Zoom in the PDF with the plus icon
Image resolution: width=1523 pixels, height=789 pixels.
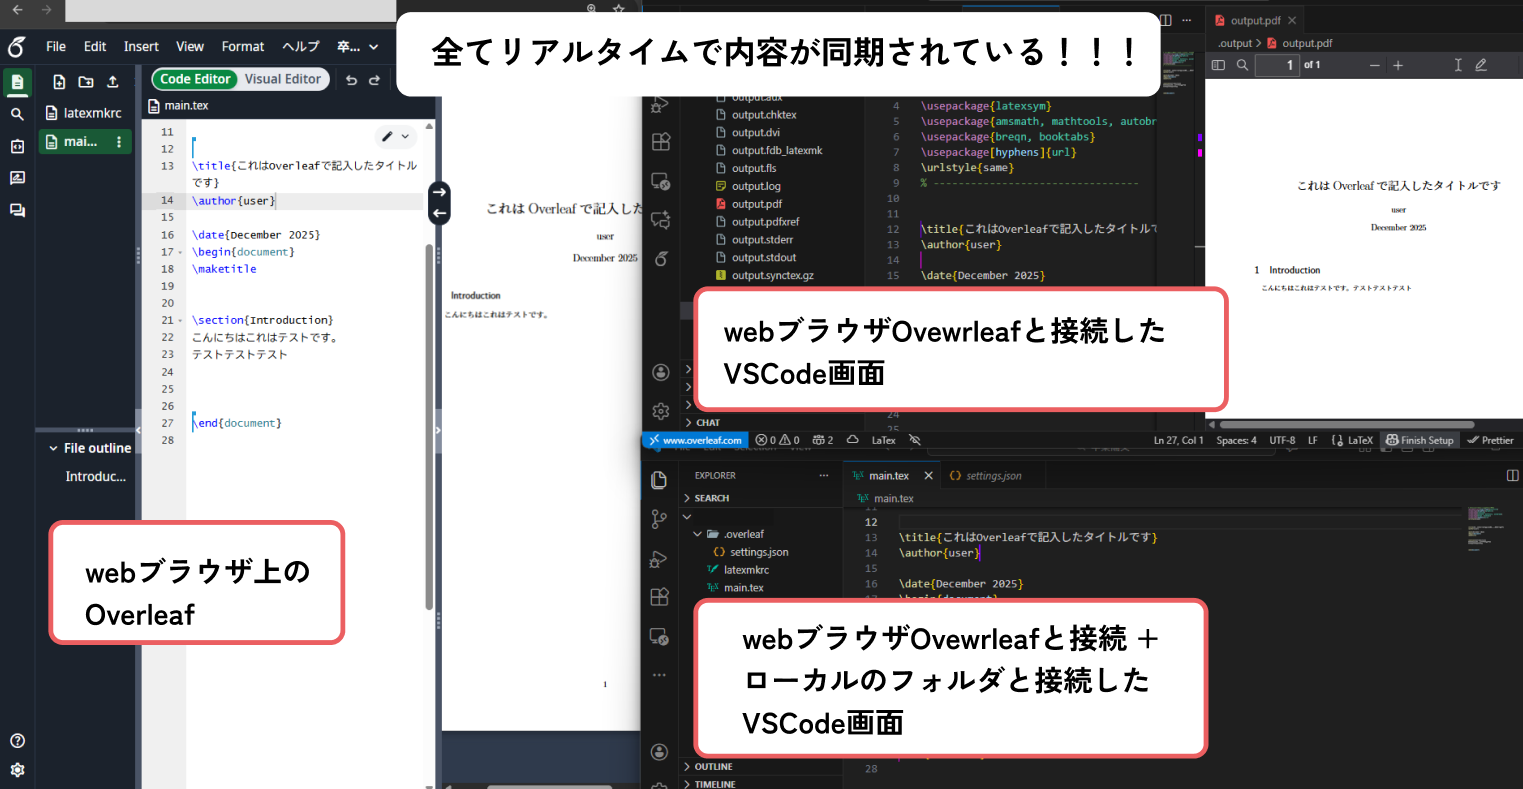[x=1397, y=64]
